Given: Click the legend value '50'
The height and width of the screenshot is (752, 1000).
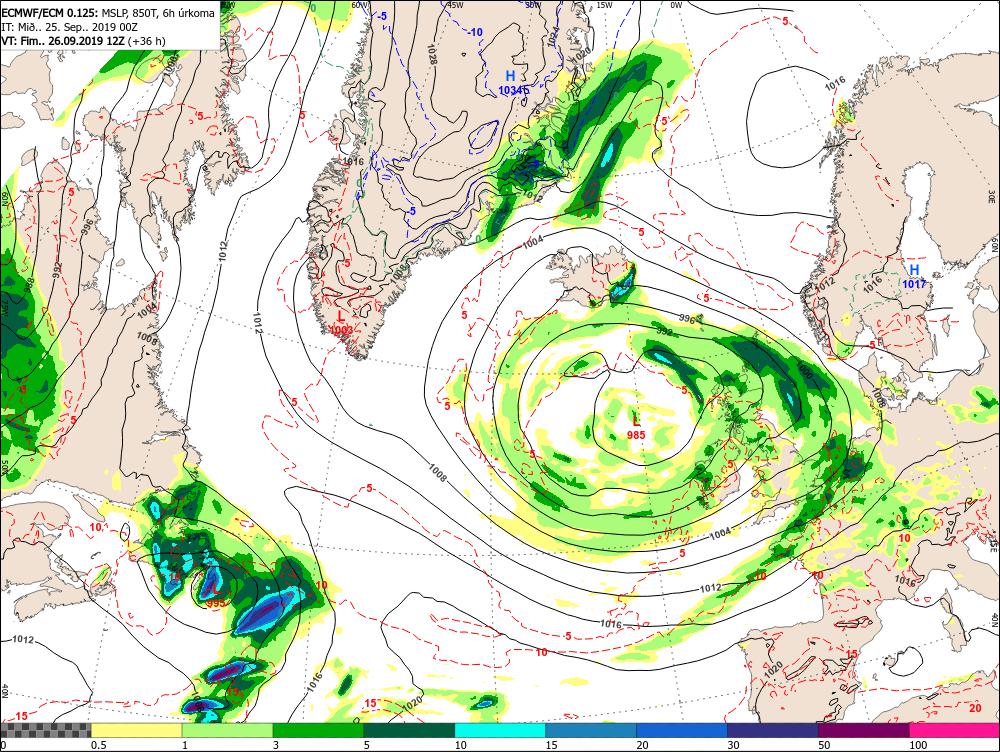Looking at the screenshot, I should tap(824, 745).
